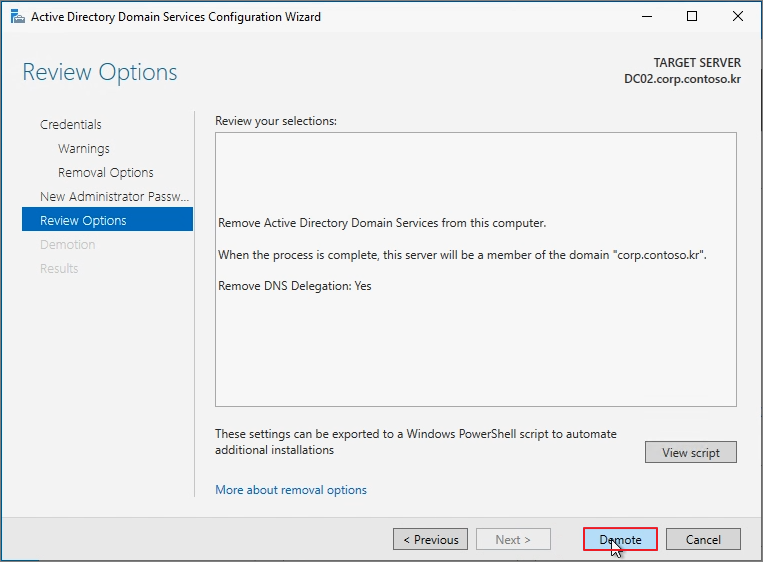Click the Review your selections label
The image size is (763, 562).
276,121
